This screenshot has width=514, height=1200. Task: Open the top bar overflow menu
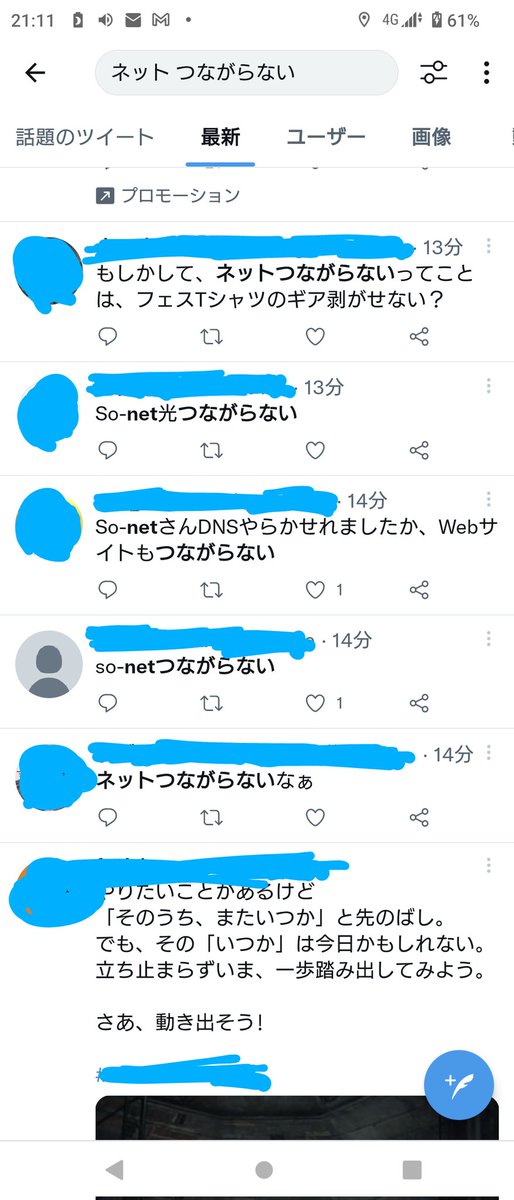486,73
